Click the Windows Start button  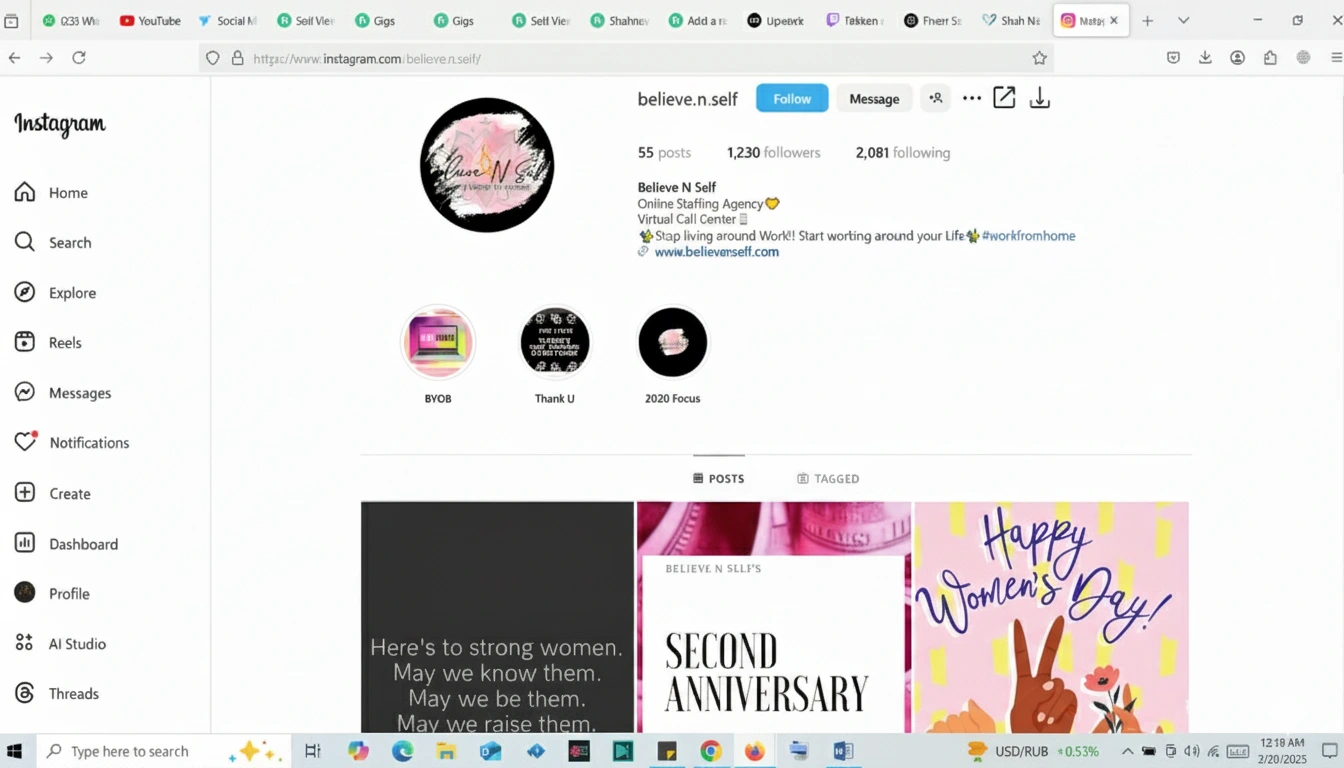tap(15, 751)
